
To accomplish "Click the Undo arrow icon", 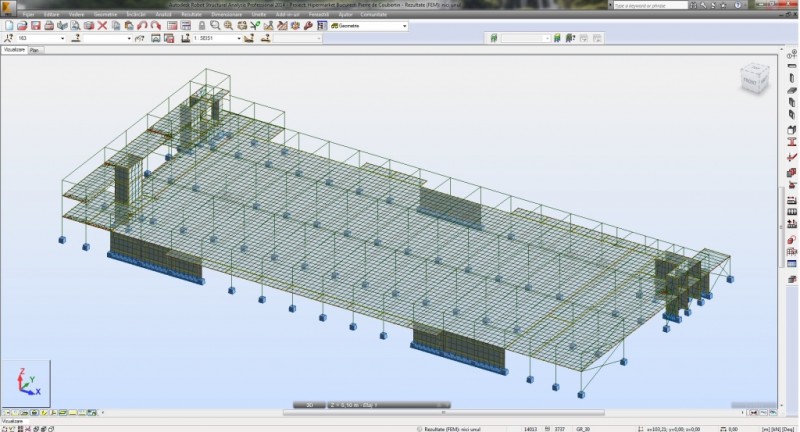I will coord(142,25).
